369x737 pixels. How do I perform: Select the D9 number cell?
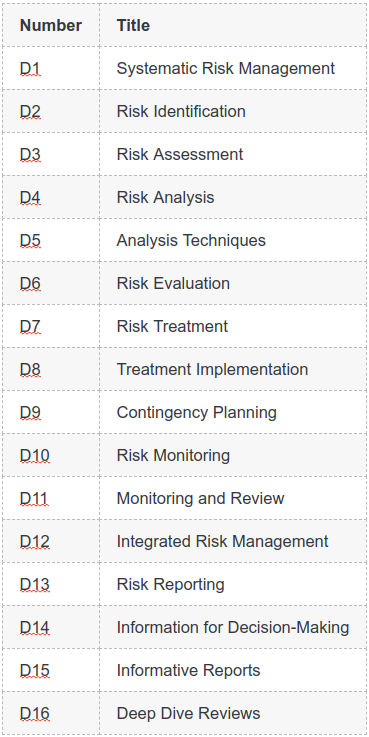pos(51,412)
